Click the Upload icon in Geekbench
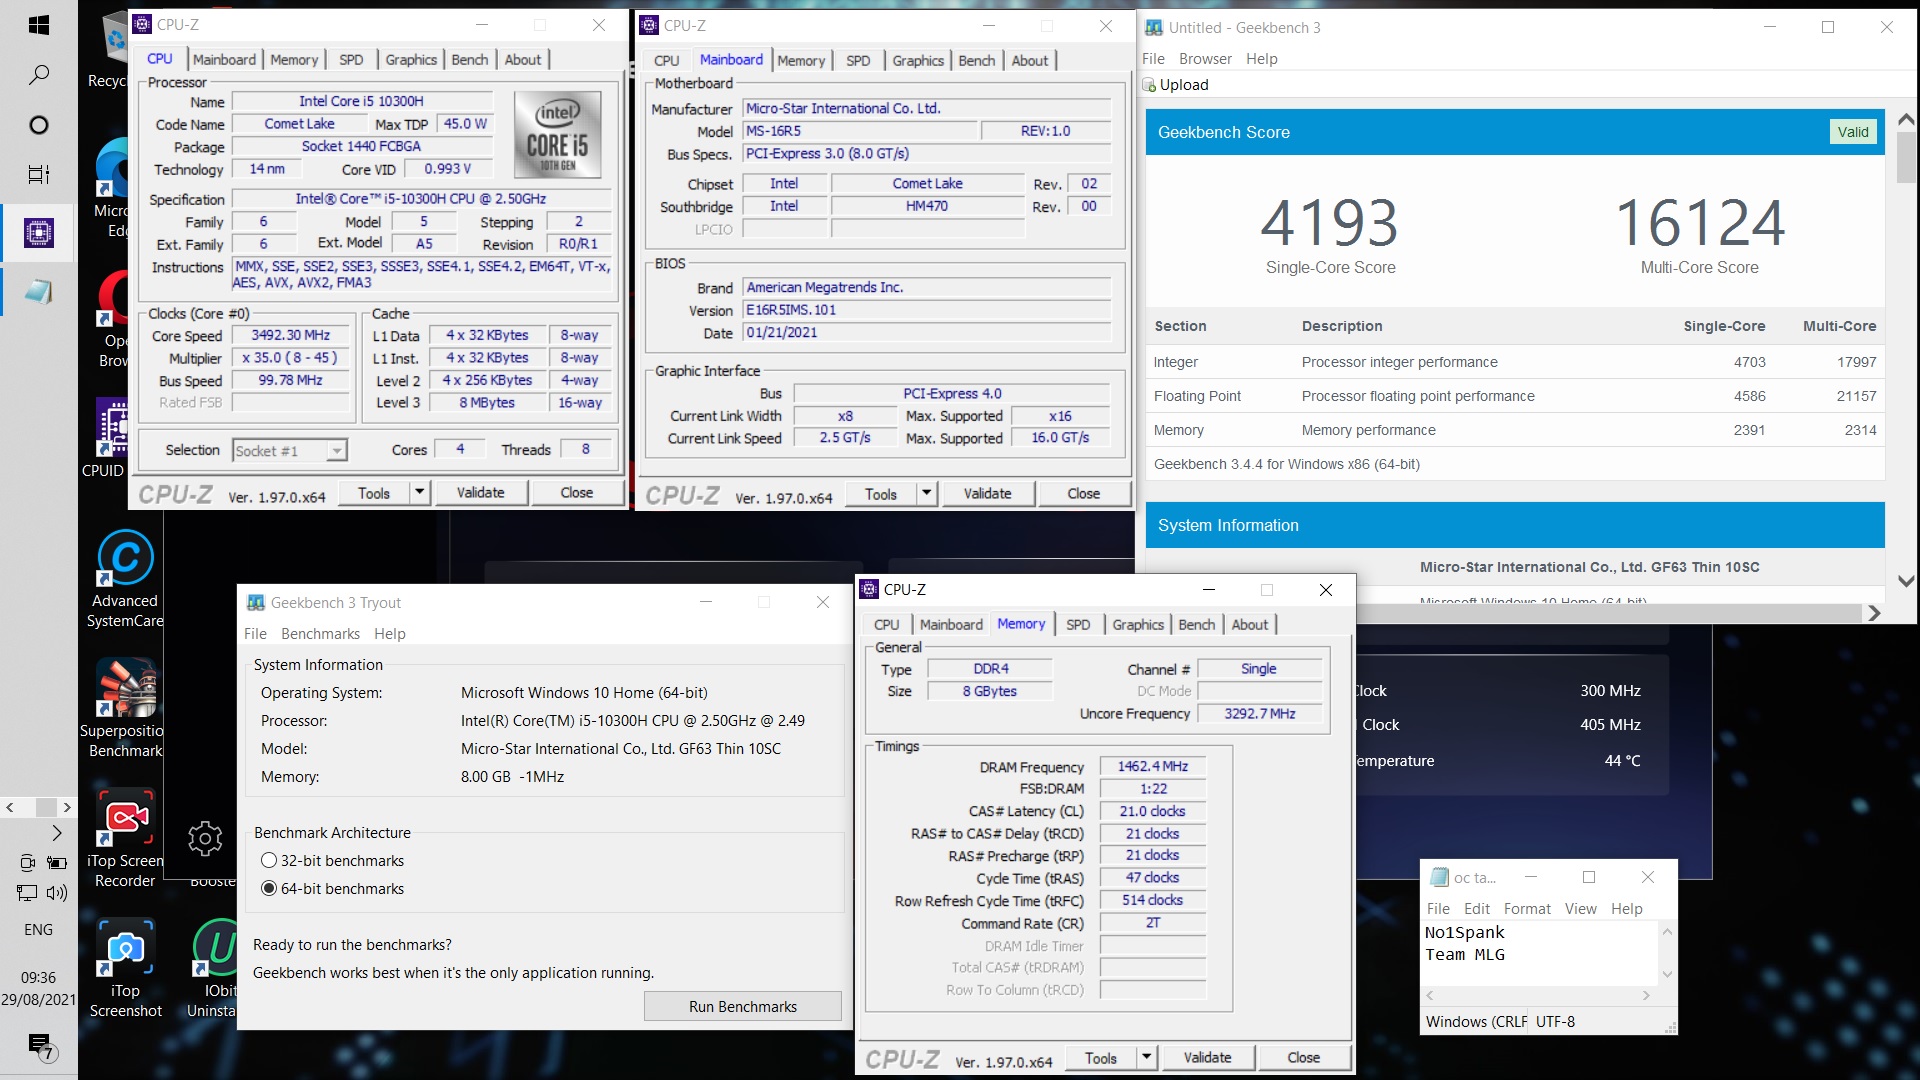The width and height of the screenshot is (1920, 1080). 1150,85
